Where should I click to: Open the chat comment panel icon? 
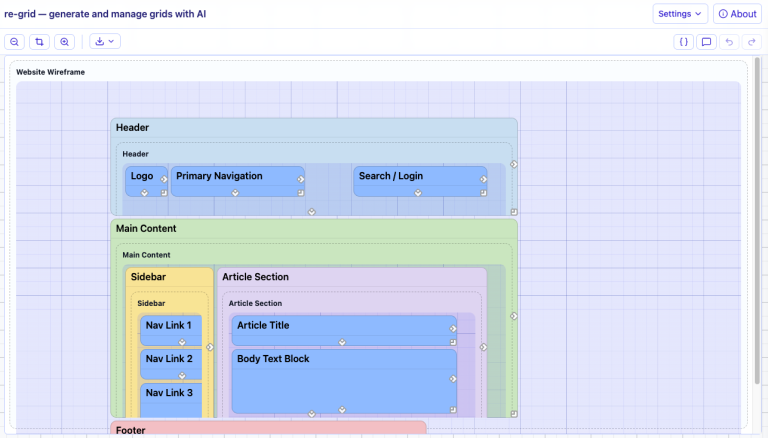[706, 42]
